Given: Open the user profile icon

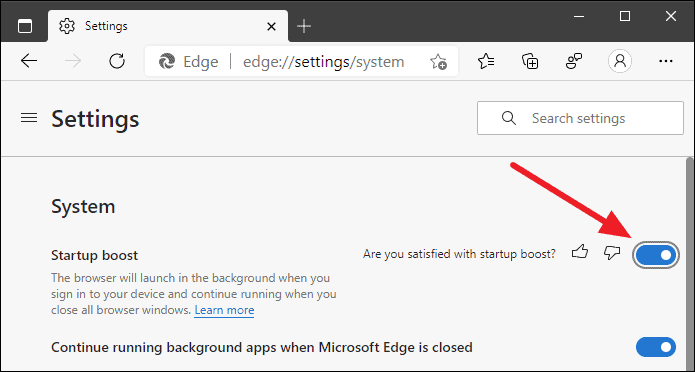Looking at the screenshot, I should (620, 61).
